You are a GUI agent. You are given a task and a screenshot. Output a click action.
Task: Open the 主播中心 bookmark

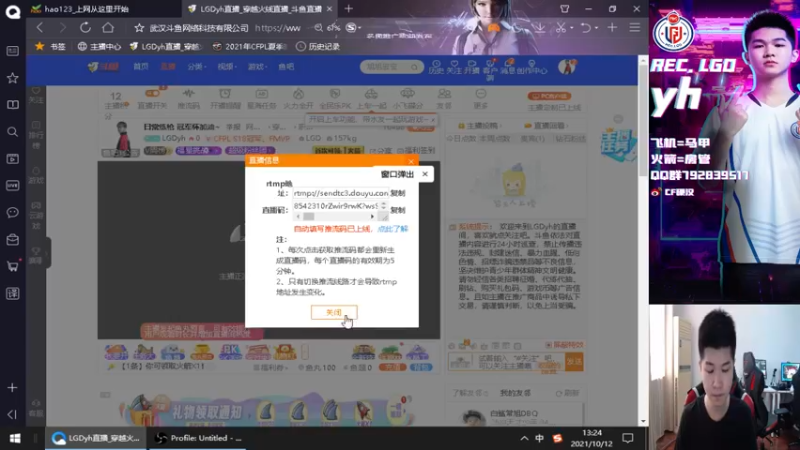[99, 46]
